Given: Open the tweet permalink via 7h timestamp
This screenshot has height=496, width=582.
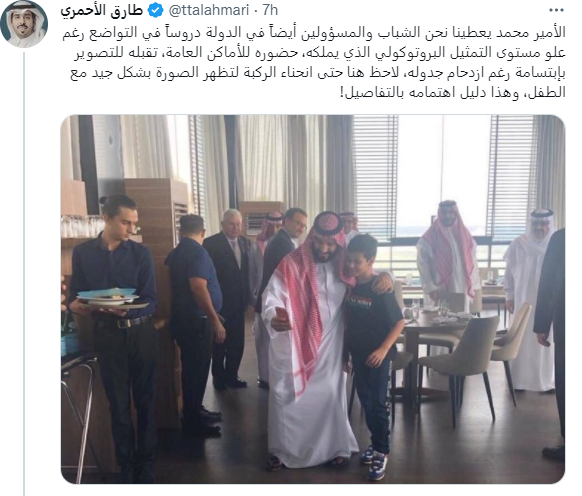Looking at the screenshot, I should click(270, 10).
